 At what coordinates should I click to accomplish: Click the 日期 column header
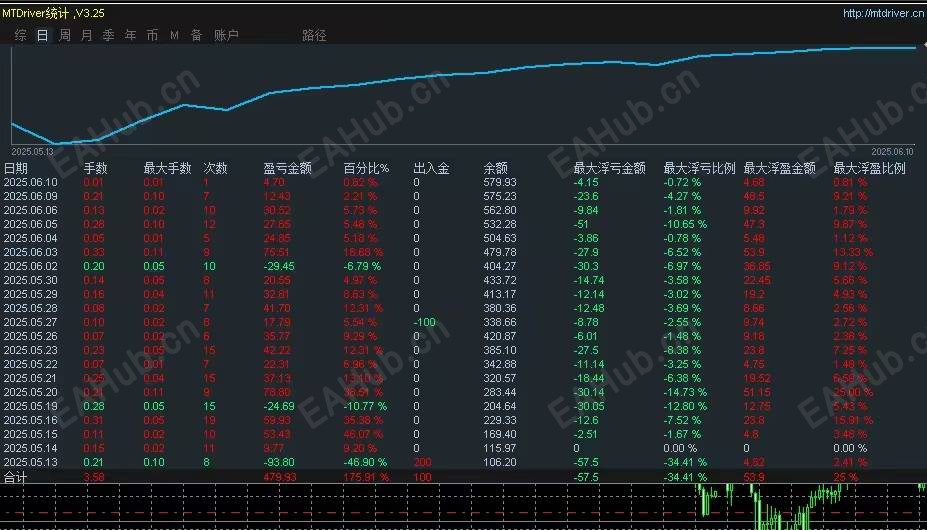click(15, 169)
